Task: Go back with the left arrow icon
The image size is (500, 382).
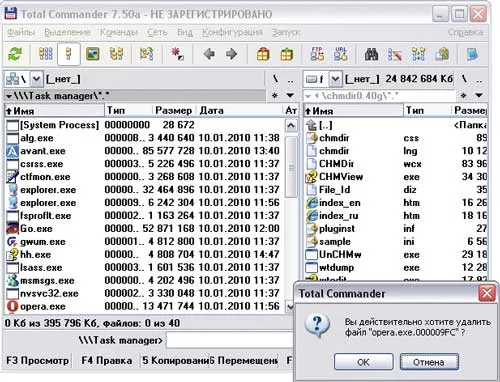Action: (x=209, y=54)
